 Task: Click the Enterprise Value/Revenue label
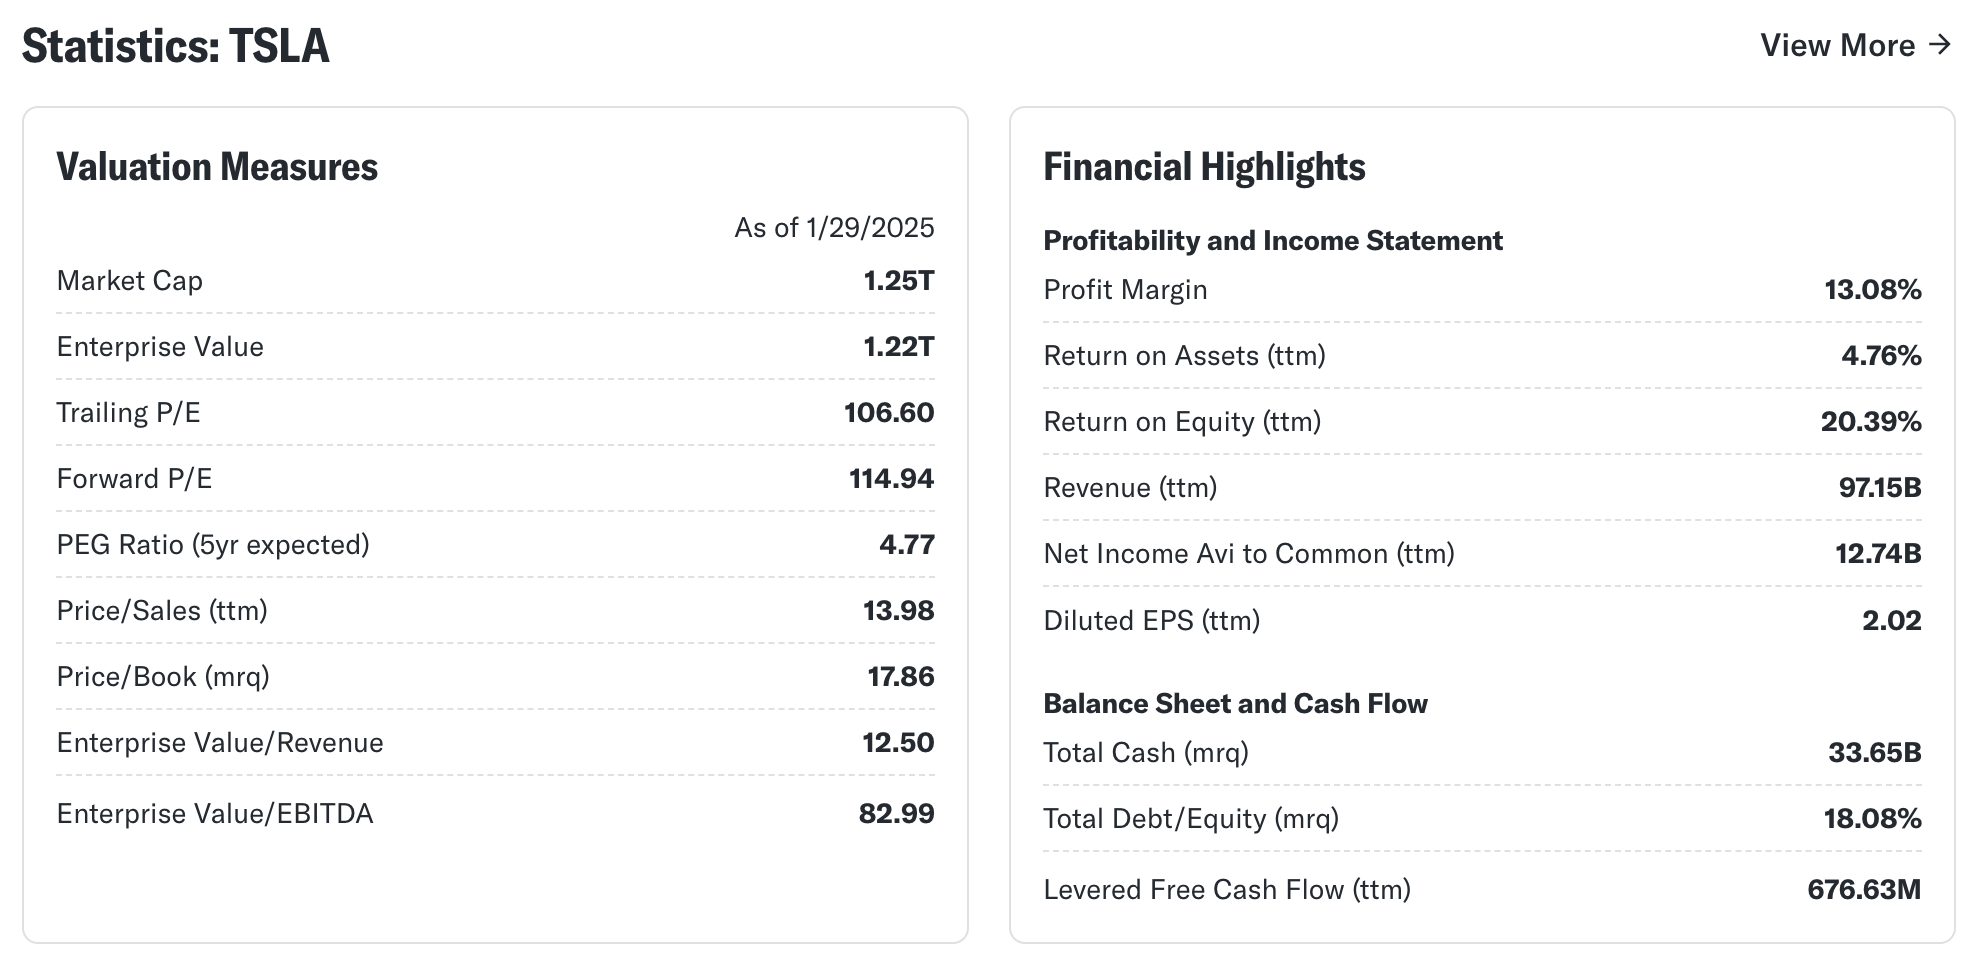(x=220, y=743)
